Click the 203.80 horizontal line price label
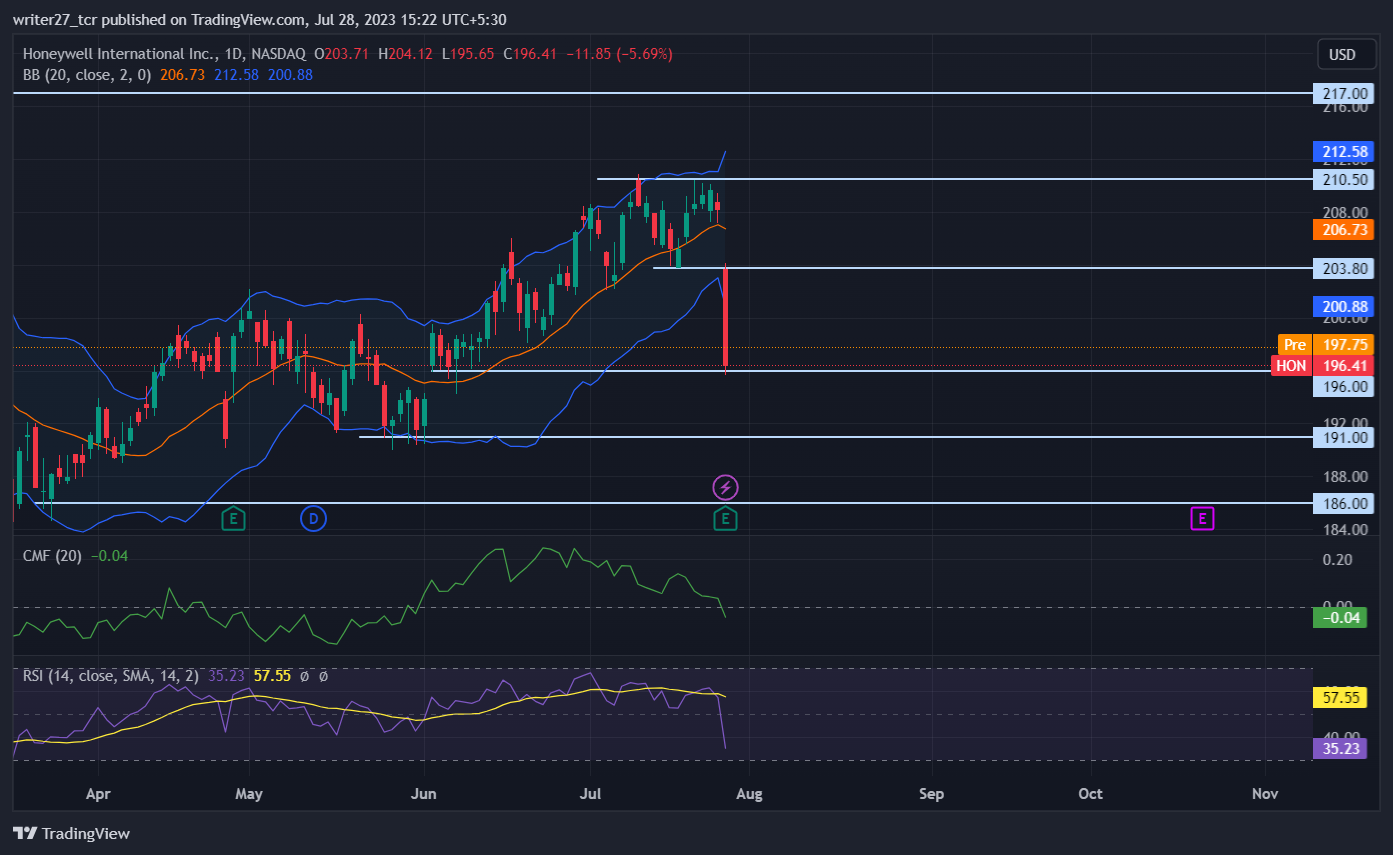This screenshot has width=1393, height=855. [1344, 268]
